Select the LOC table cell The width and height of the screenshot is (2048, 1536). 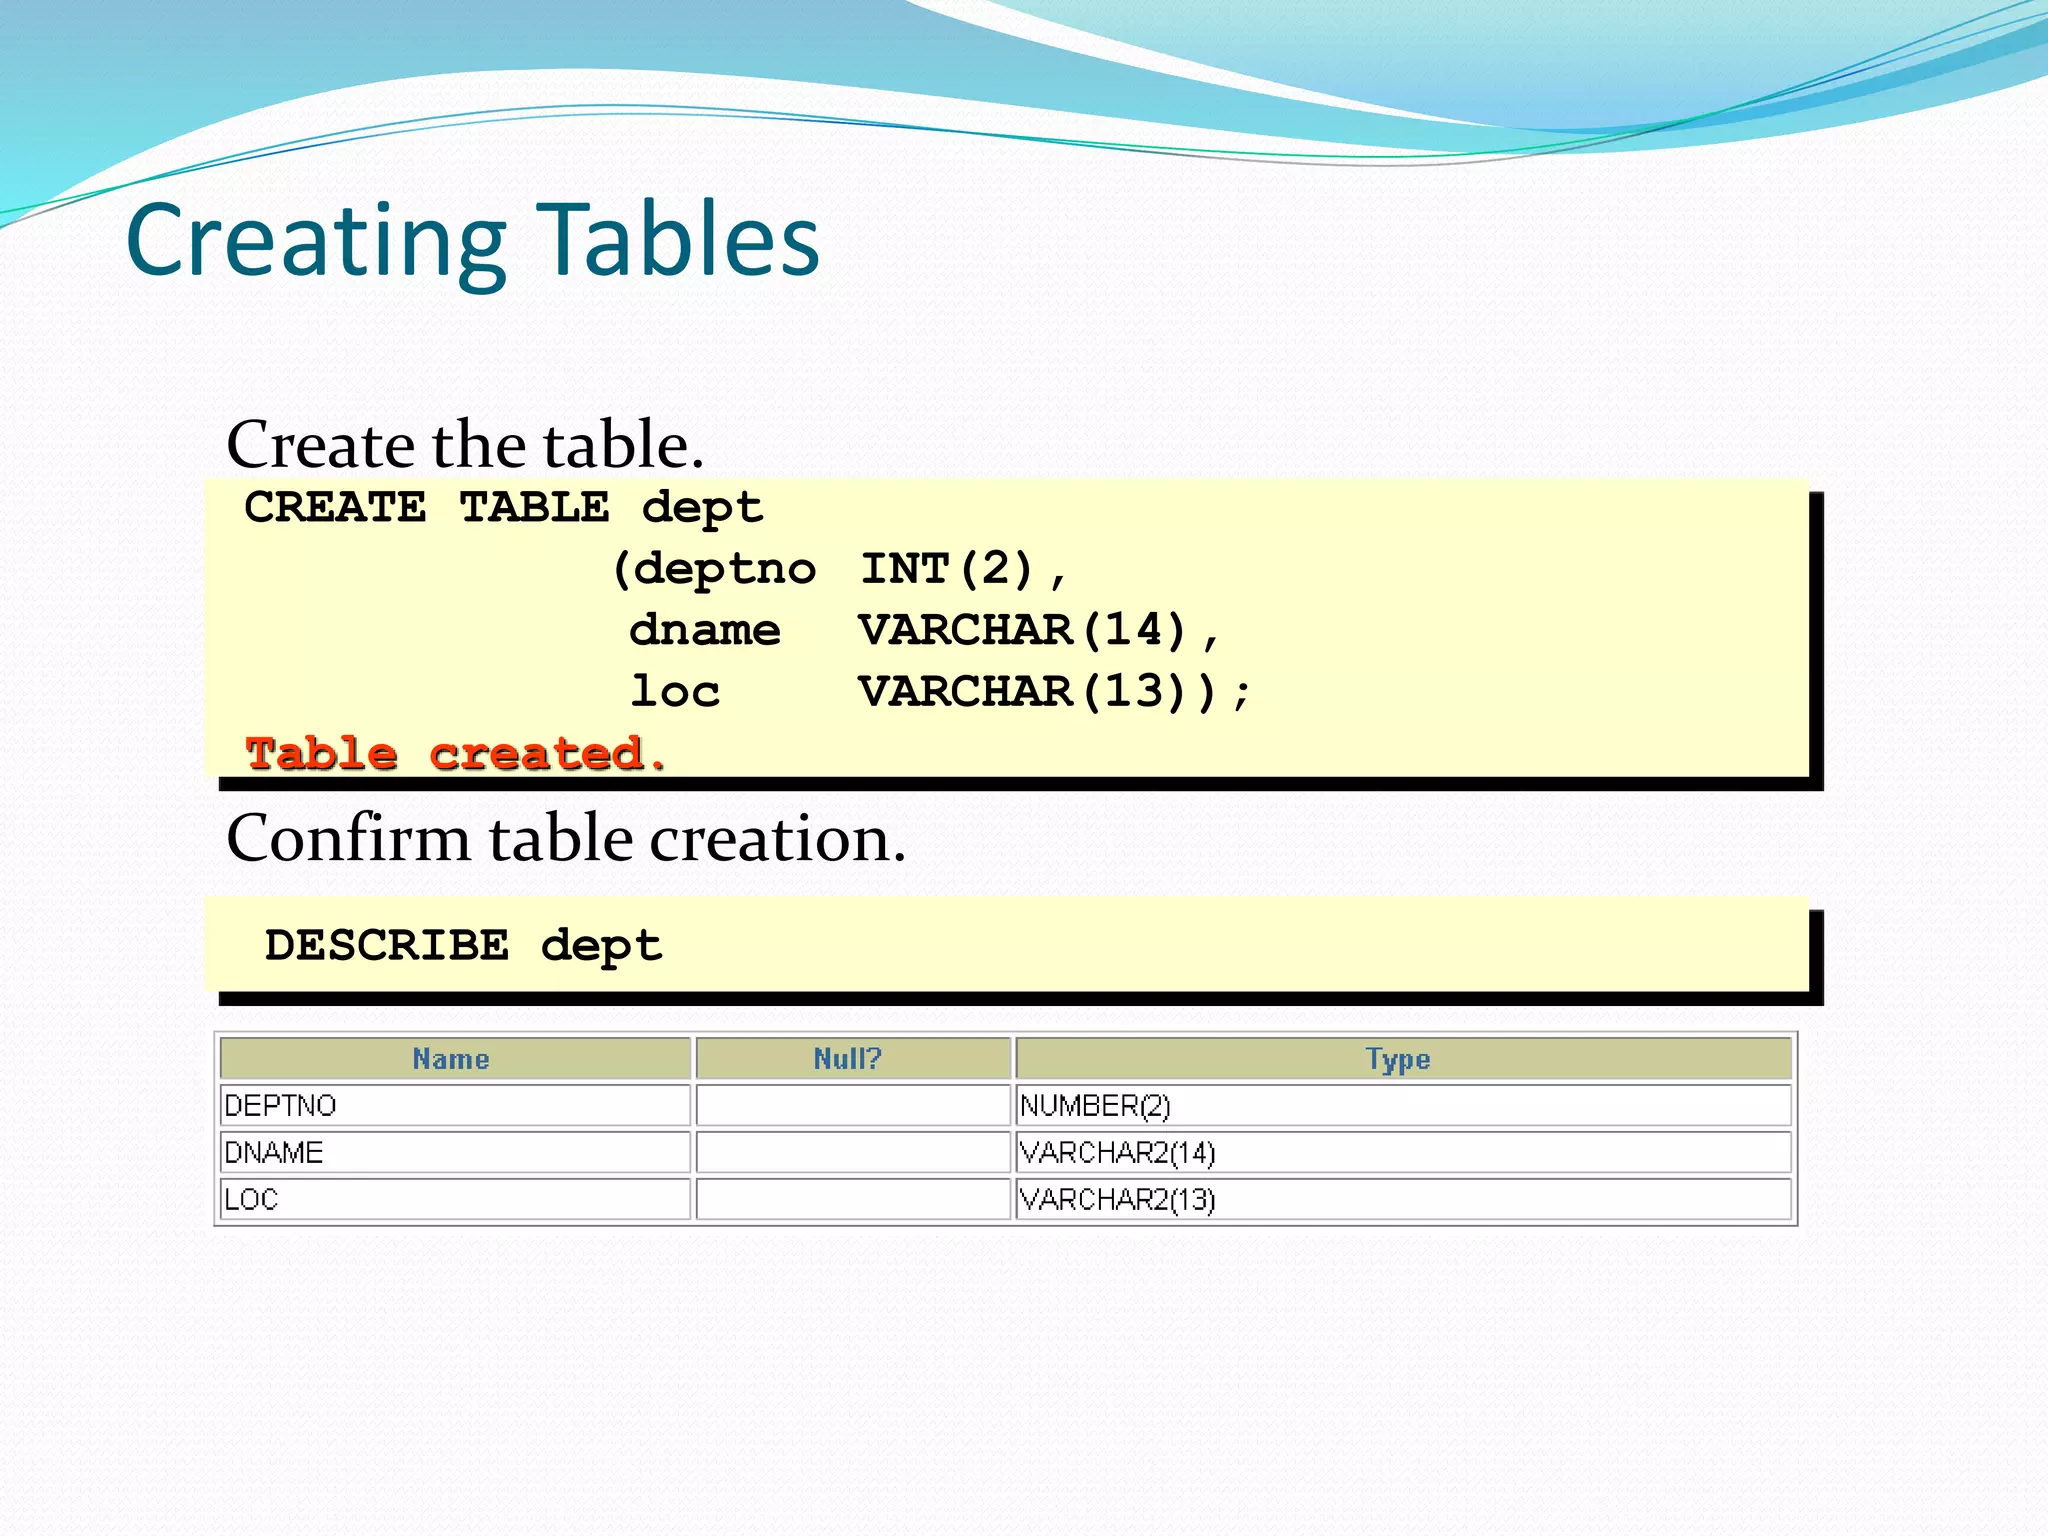click(455, 1199)
